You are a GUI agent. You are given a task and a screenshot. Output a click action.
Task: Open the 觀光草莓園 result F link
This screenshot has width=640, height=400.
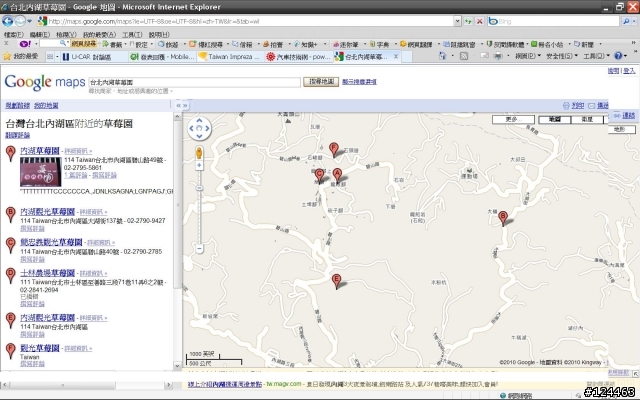pyautogui.click(x=40, y=348)
